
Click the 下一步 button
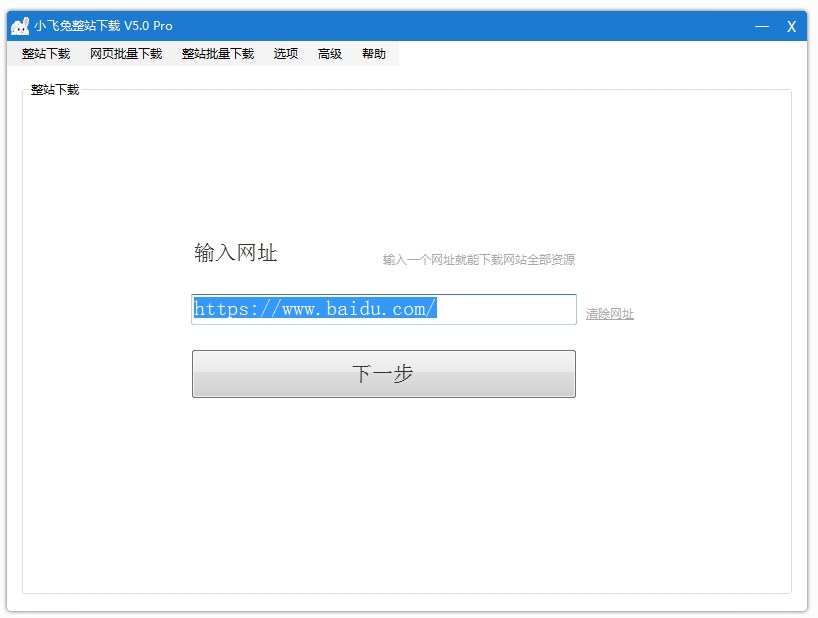[x=384, y=374]
